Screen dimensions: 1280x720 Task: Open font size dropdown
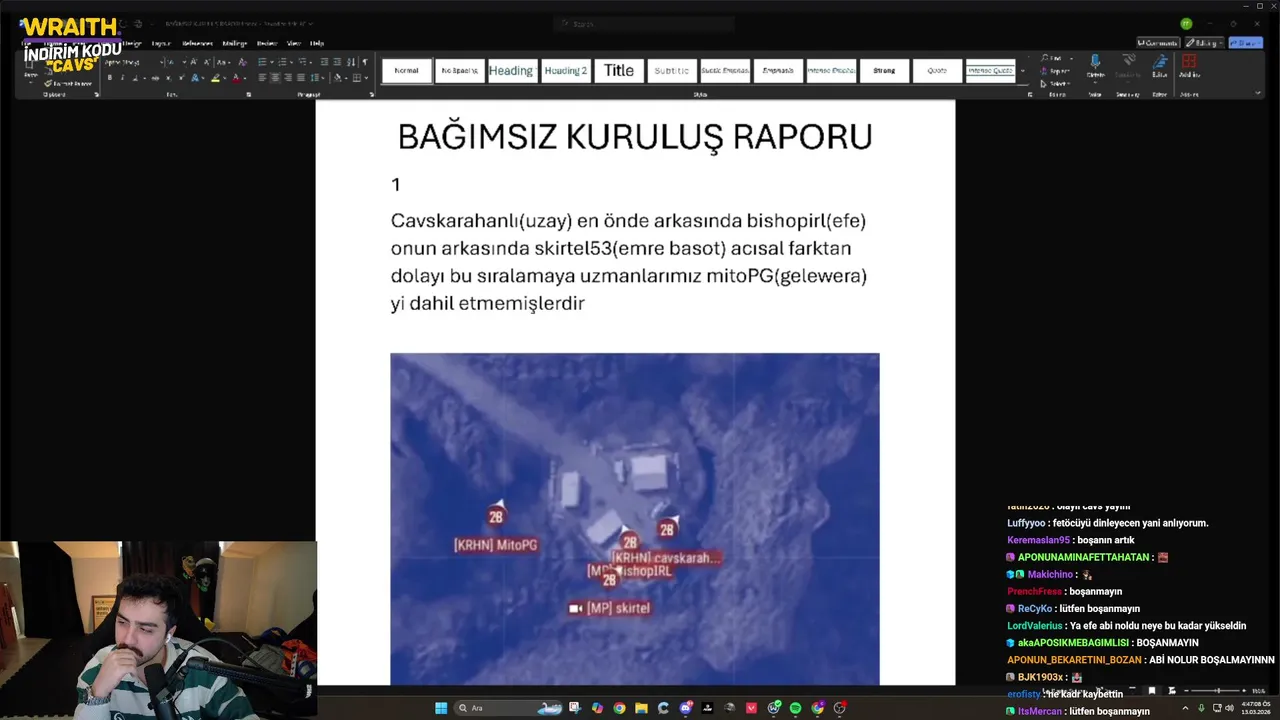[184, 62]
